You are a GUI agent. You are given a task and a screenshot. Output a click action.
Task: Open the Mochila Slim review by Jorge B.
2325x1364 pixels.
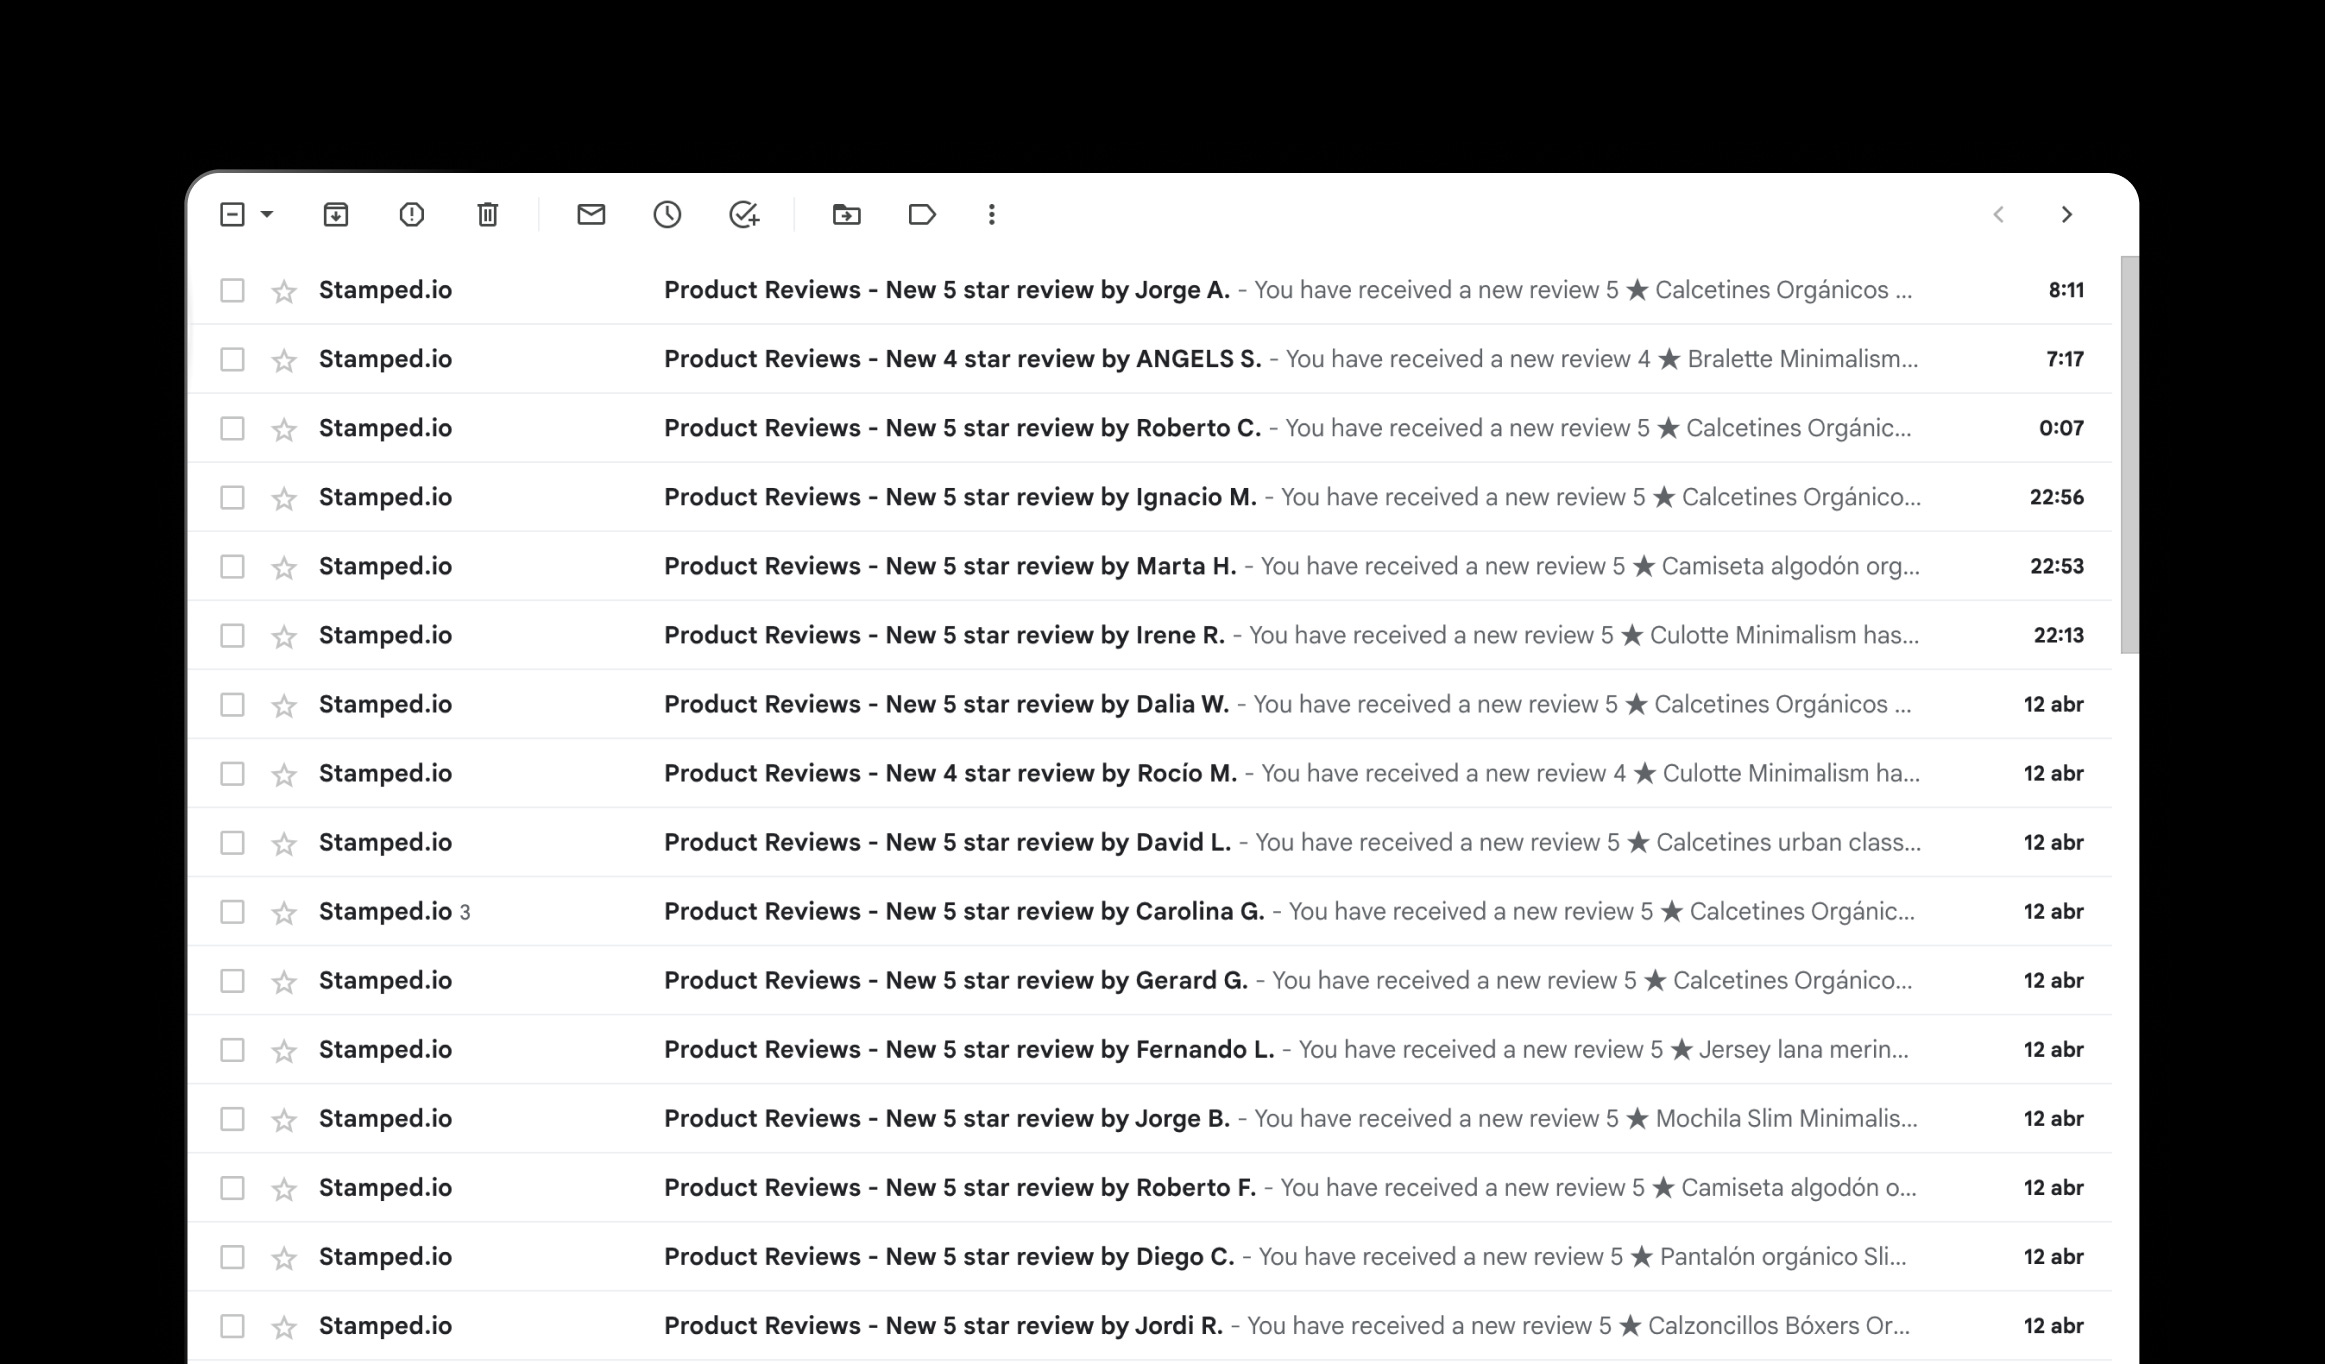tap(1150, 1118)
